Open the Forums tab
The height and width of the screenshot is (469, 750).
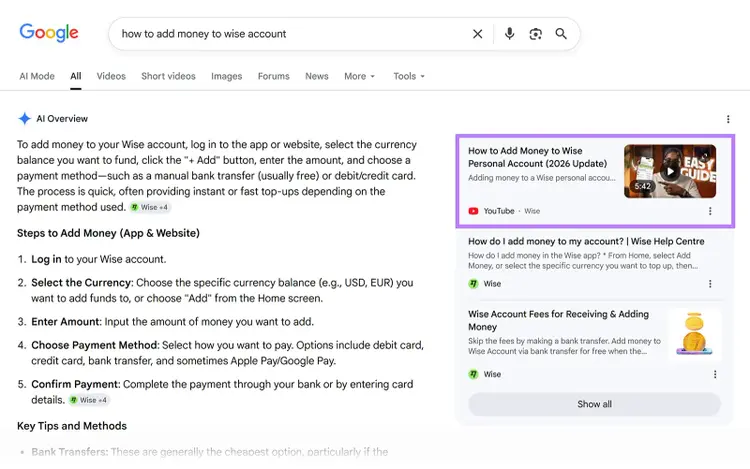click(274, 76)
